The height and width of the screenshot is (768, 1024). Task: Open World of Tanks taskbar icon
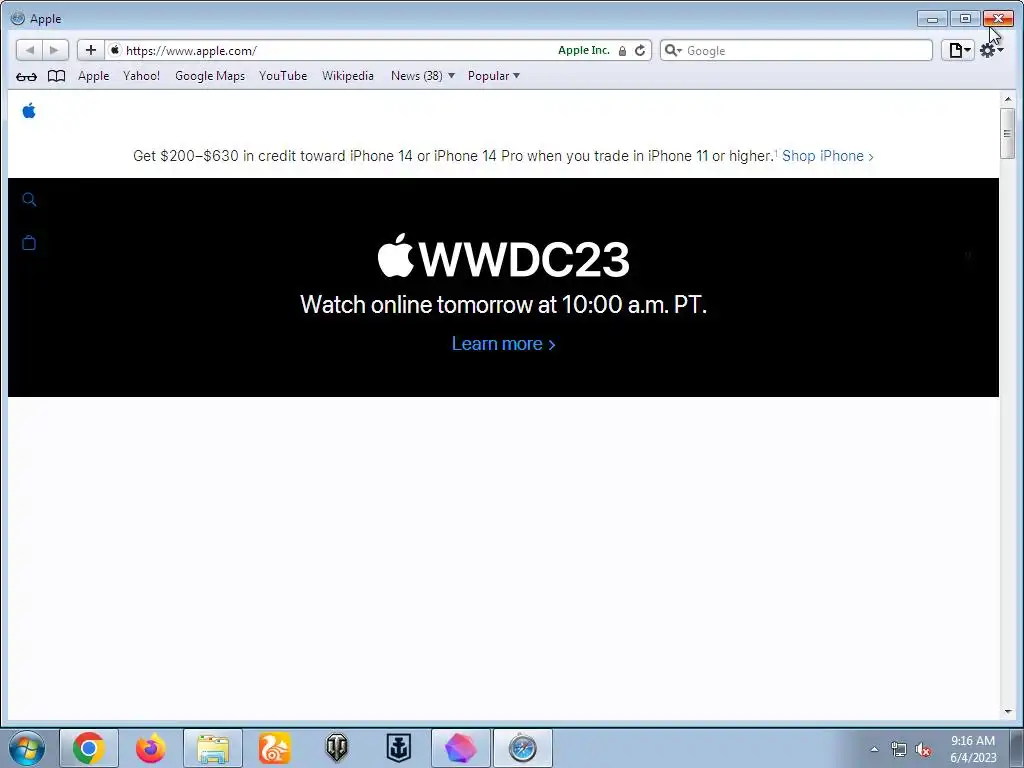tap(336, 748)
